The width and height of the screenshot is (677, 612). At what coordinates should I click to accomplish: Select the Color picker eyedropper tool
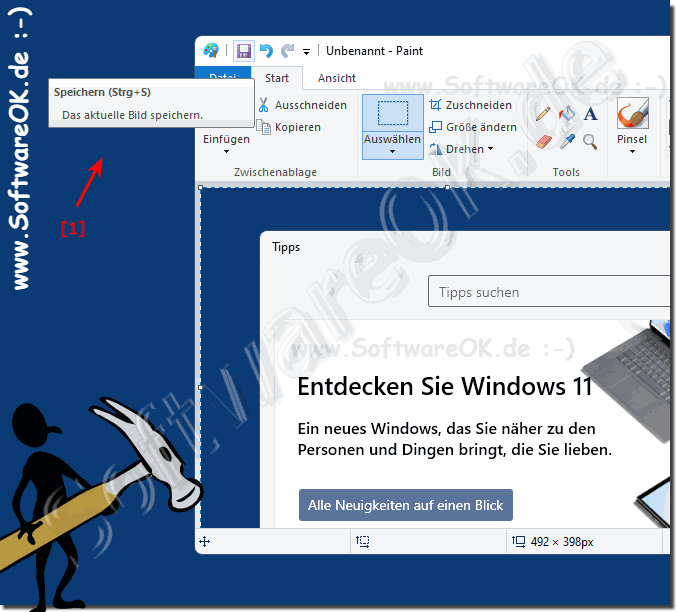point(567,142)
